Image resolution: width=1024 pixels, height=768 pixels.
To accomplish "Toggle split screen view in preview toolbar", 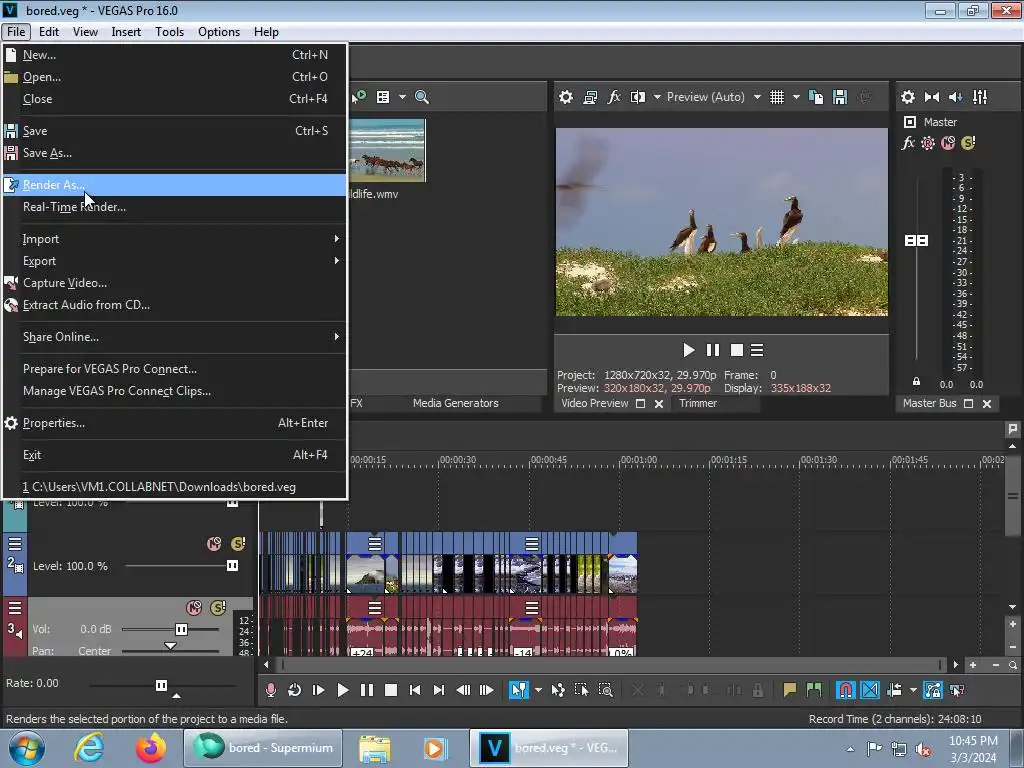I will pyautogui.click(x=637, y=97).
